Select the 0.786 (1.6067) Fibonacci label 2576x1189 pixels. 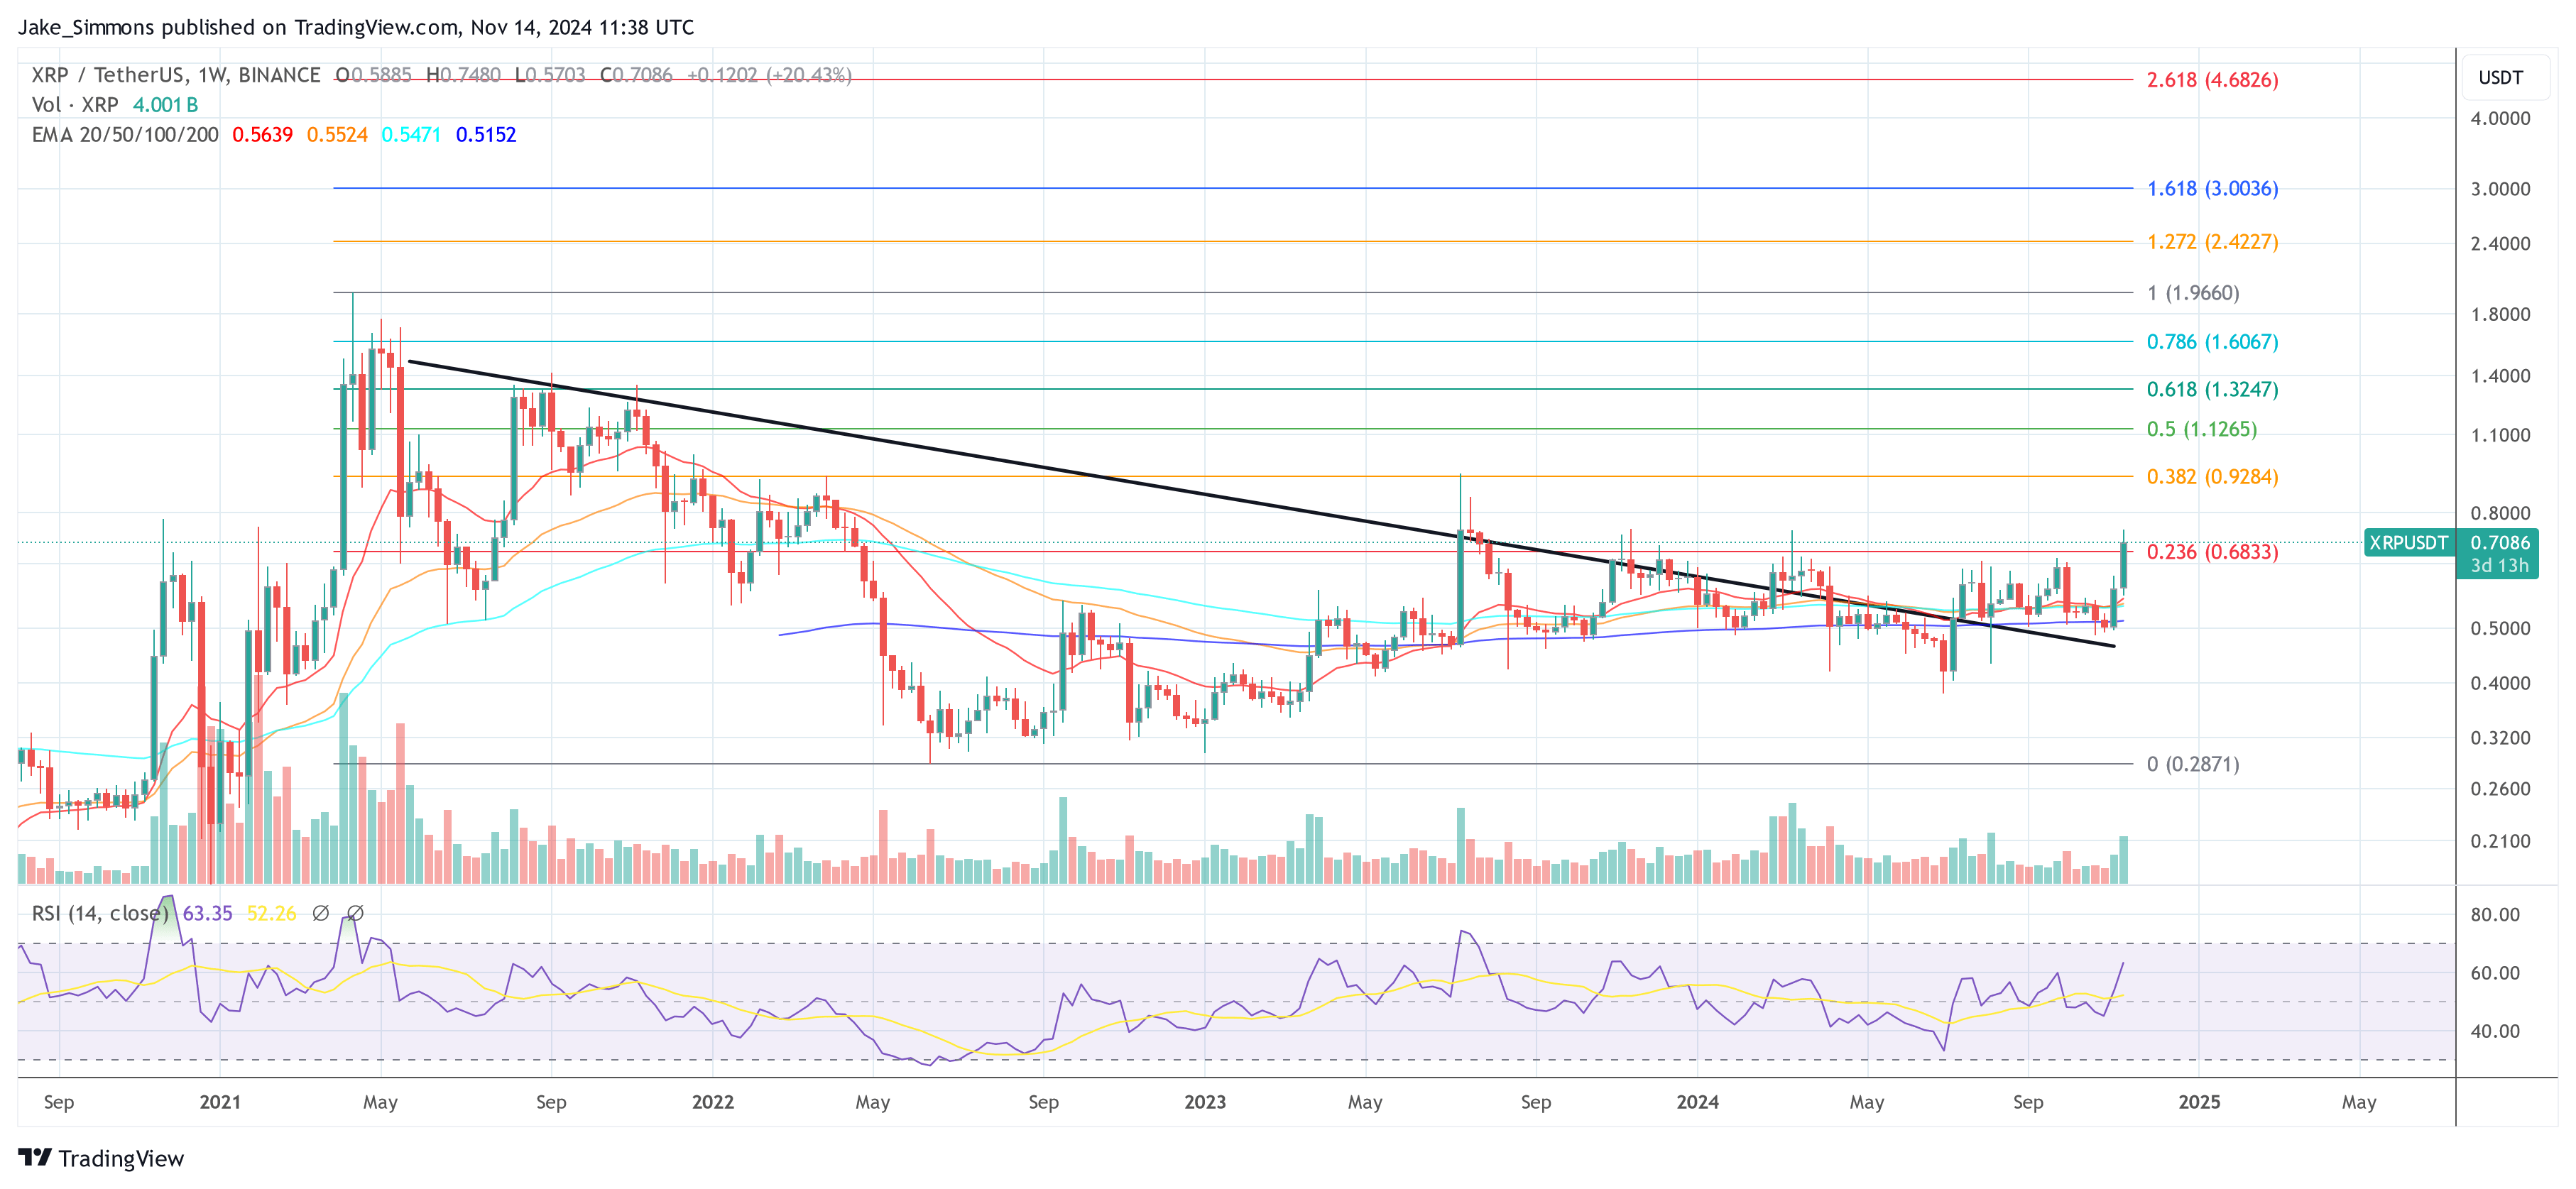pos(2212,342)
